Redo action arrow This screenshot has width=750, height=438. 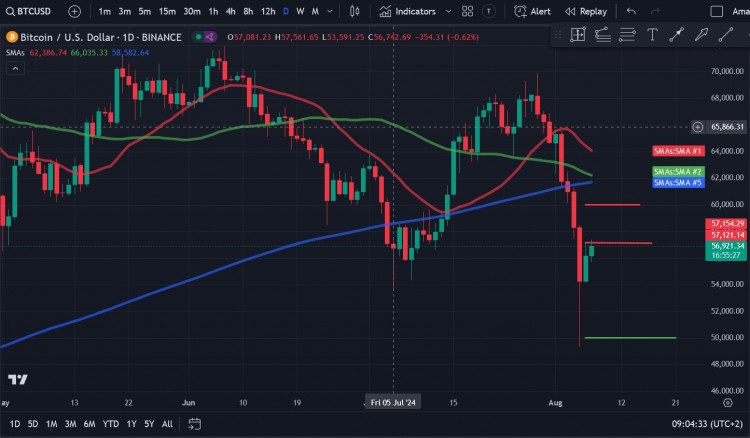pyautogui.click(x=655, y=11)
